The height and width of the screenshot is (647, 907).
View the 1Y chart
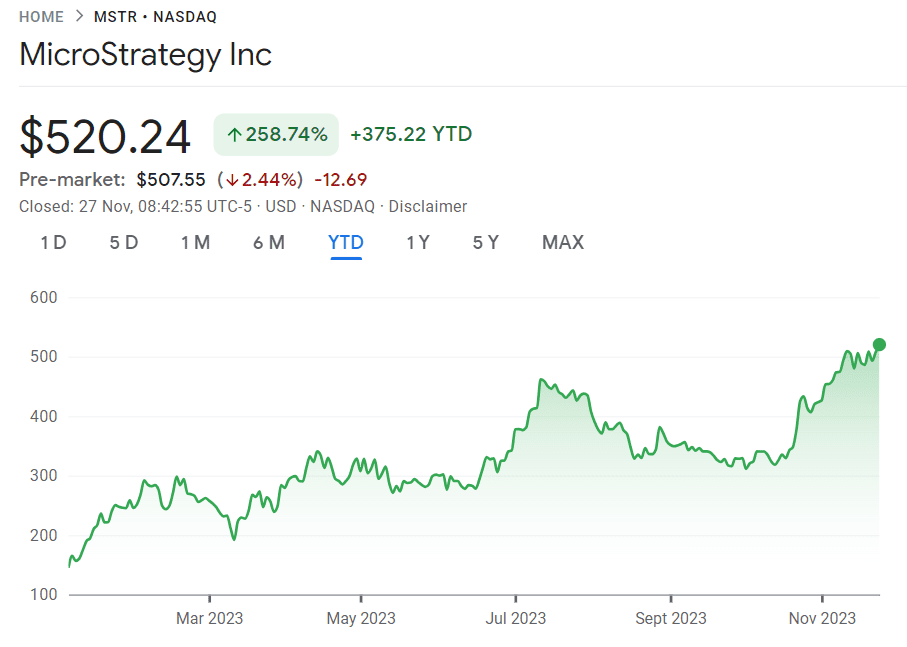pyautogui.click(x=418, y=242)
